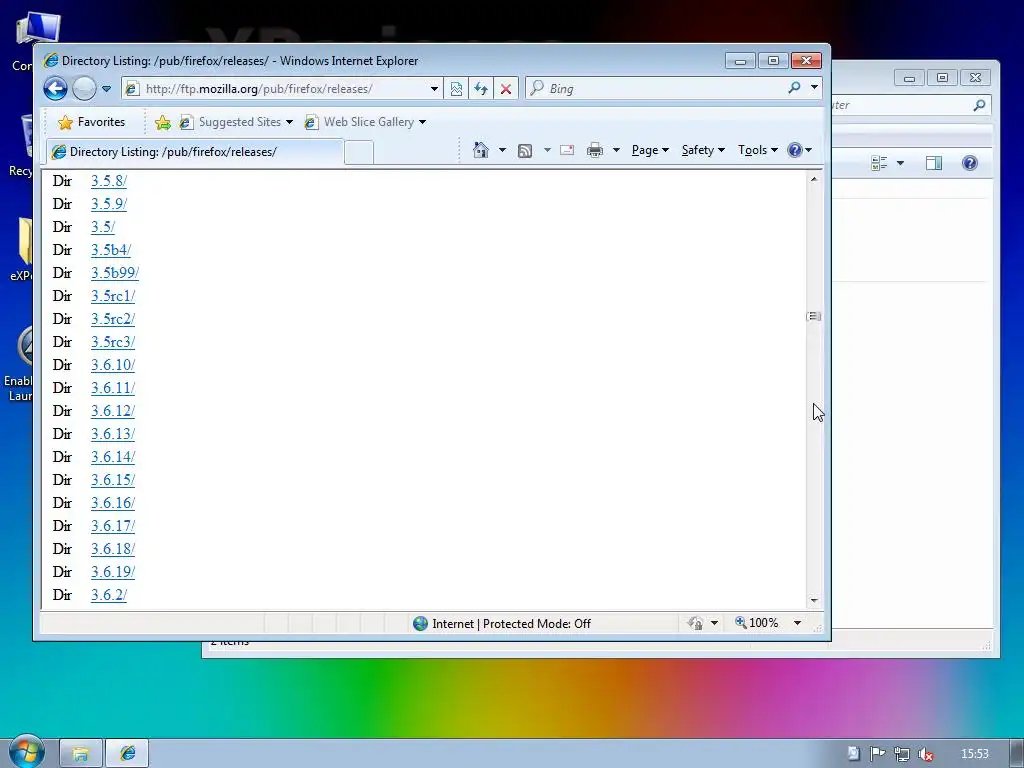
Task: Open the 3.5.9/ directory link
Action: click(x=108, y=204)
